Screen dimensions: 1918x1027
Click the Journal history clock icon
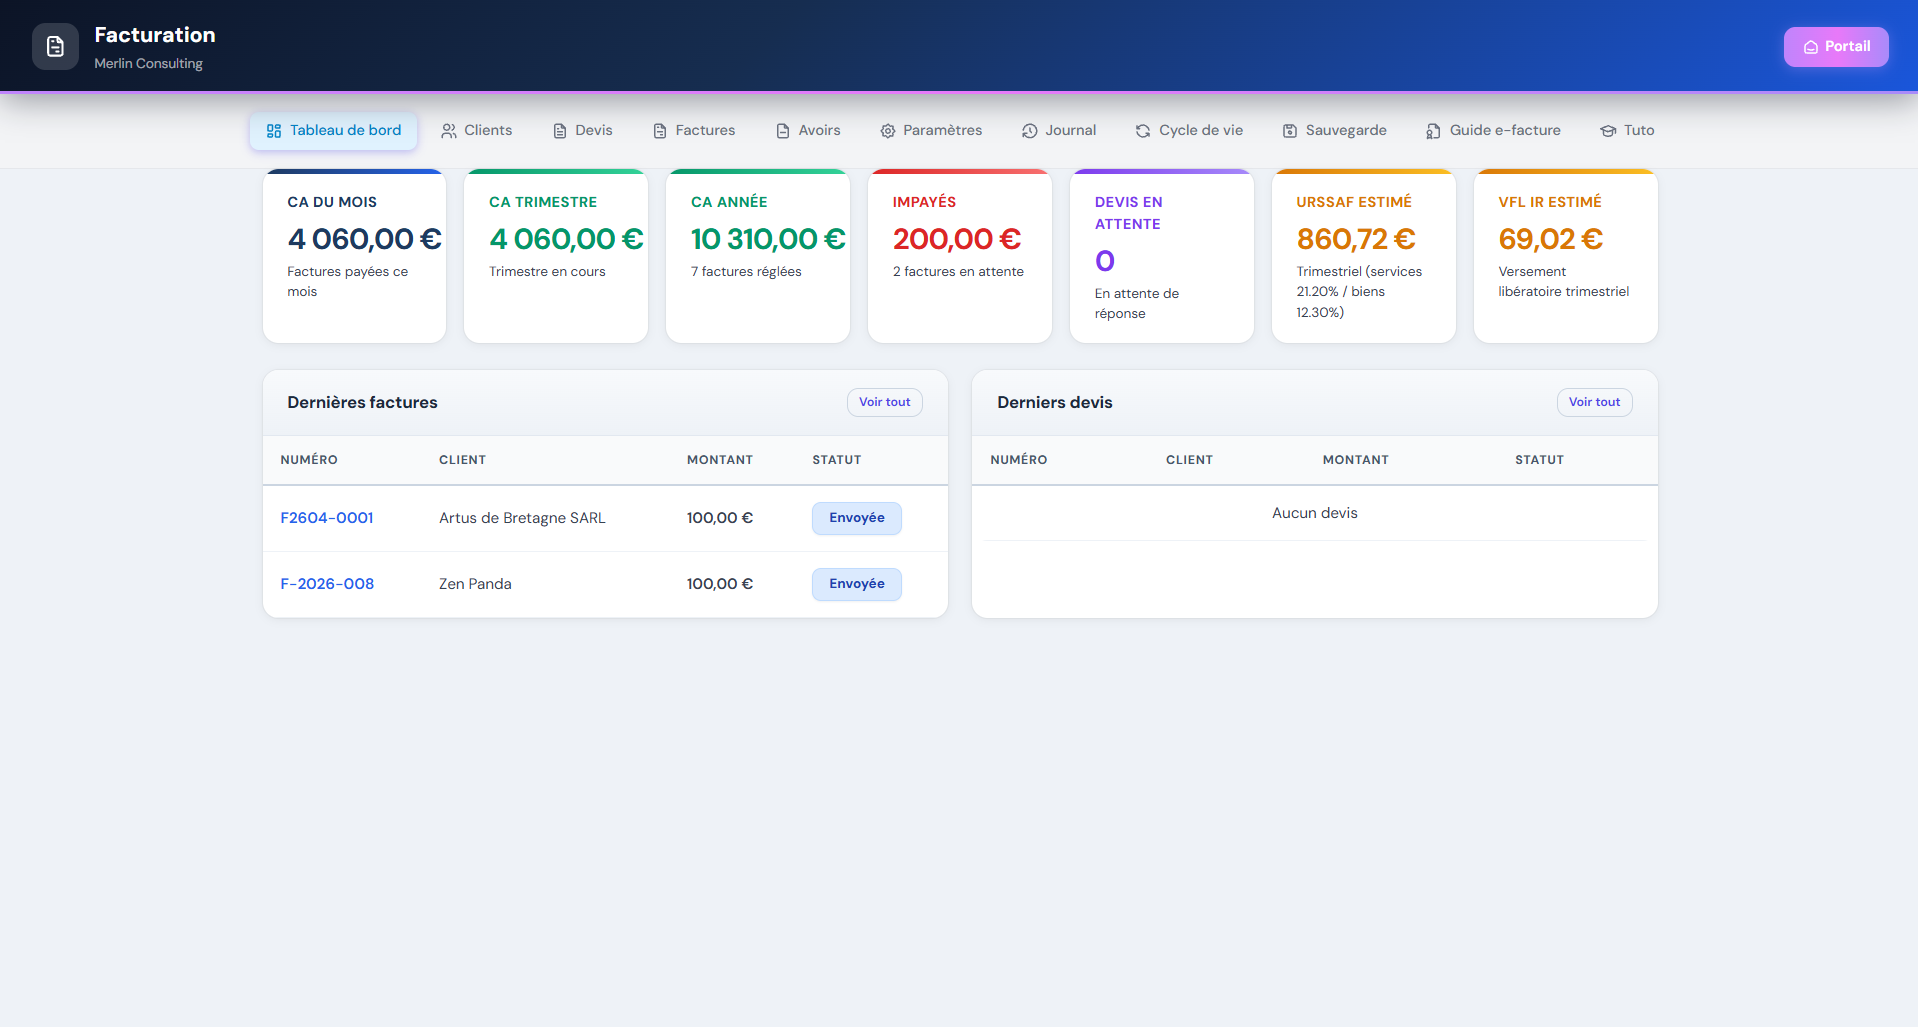[x=1029, y=131]
